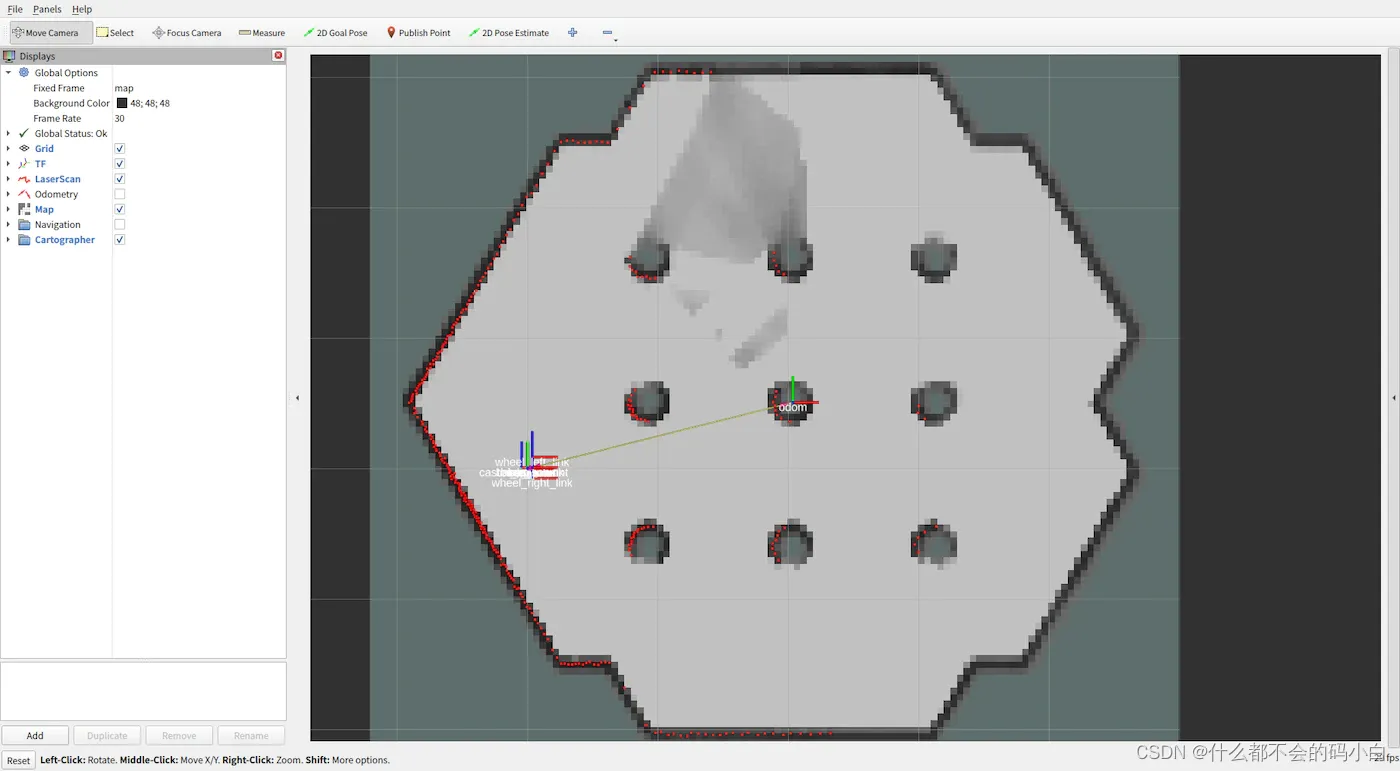Select the 2D Goal Pose tool

335,32
